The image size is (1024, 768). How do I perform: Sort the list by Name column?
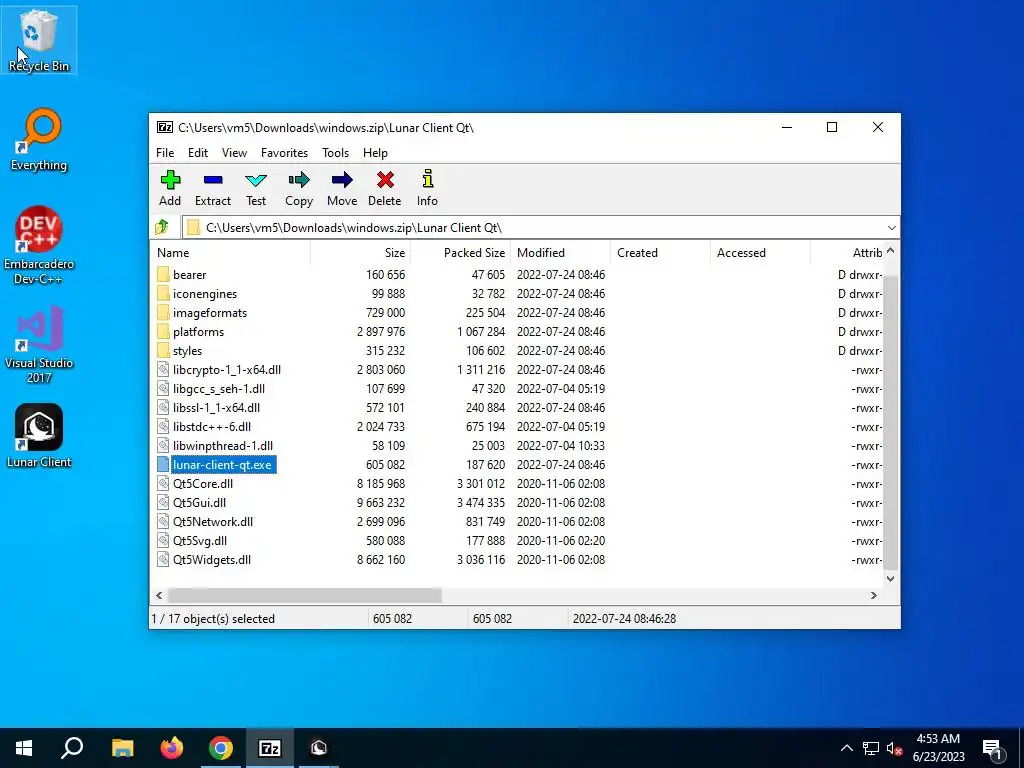pos(231,253)
